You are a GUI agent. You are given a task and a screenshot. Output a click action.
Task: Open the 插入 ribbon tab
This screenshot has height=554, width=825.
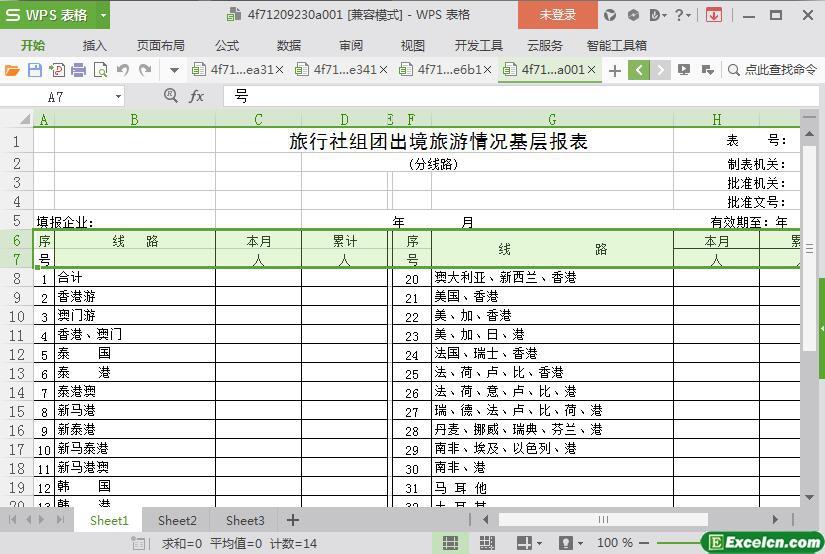95,46
